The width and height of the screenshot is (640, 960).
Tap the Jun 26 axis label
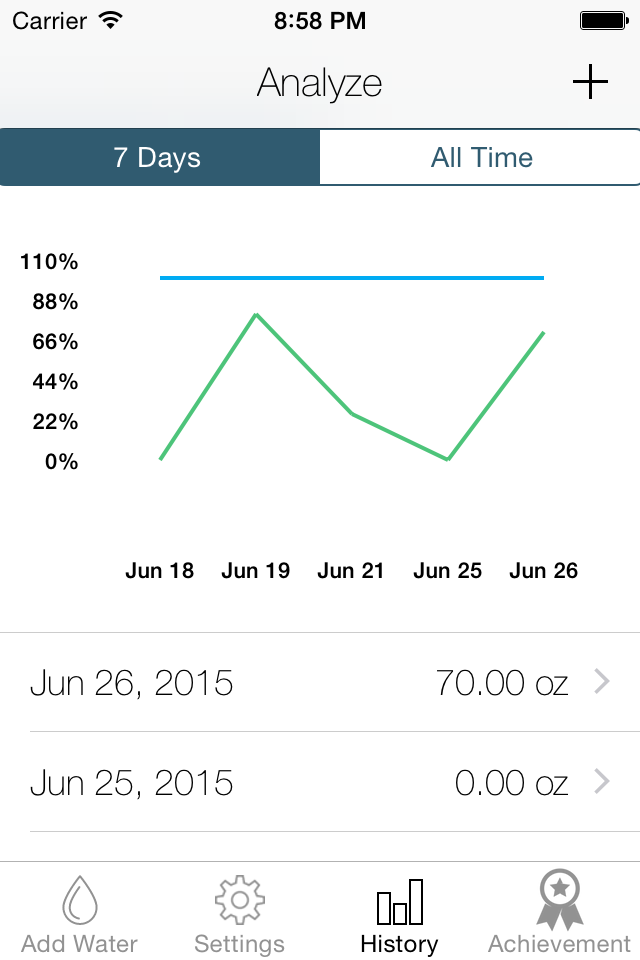pos(544,571)
